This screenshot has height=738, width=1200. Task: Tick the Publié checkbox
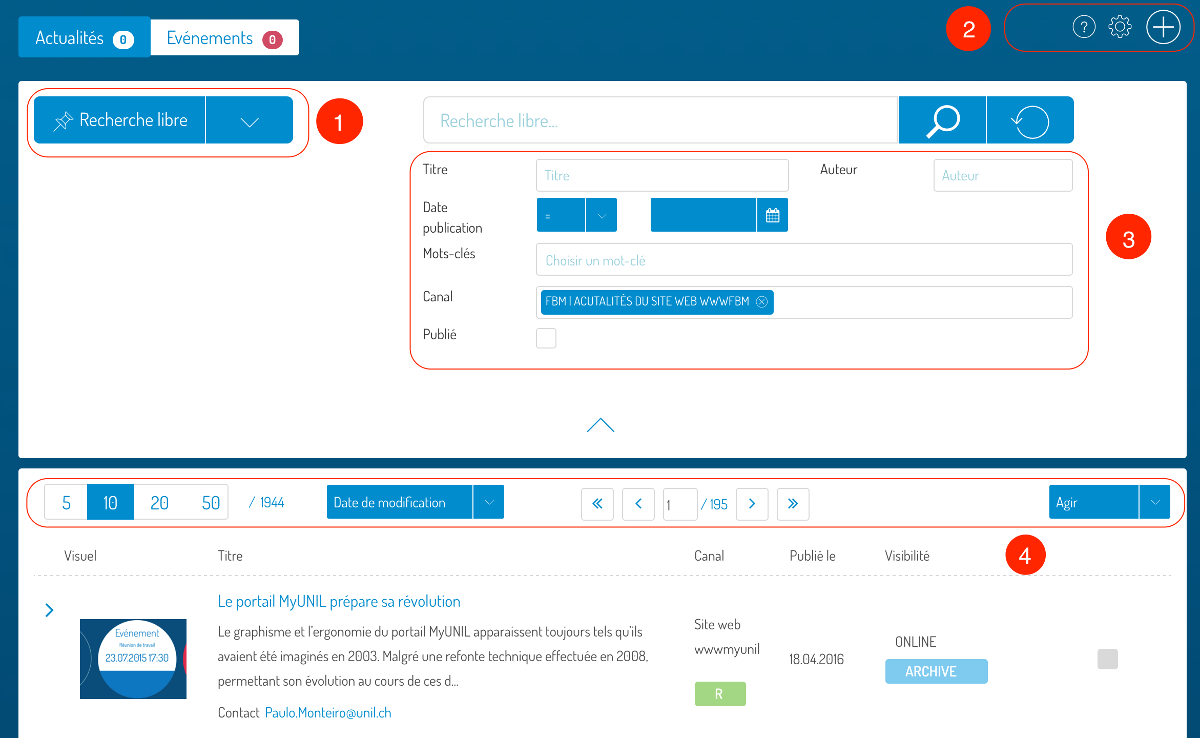(546, 338)
